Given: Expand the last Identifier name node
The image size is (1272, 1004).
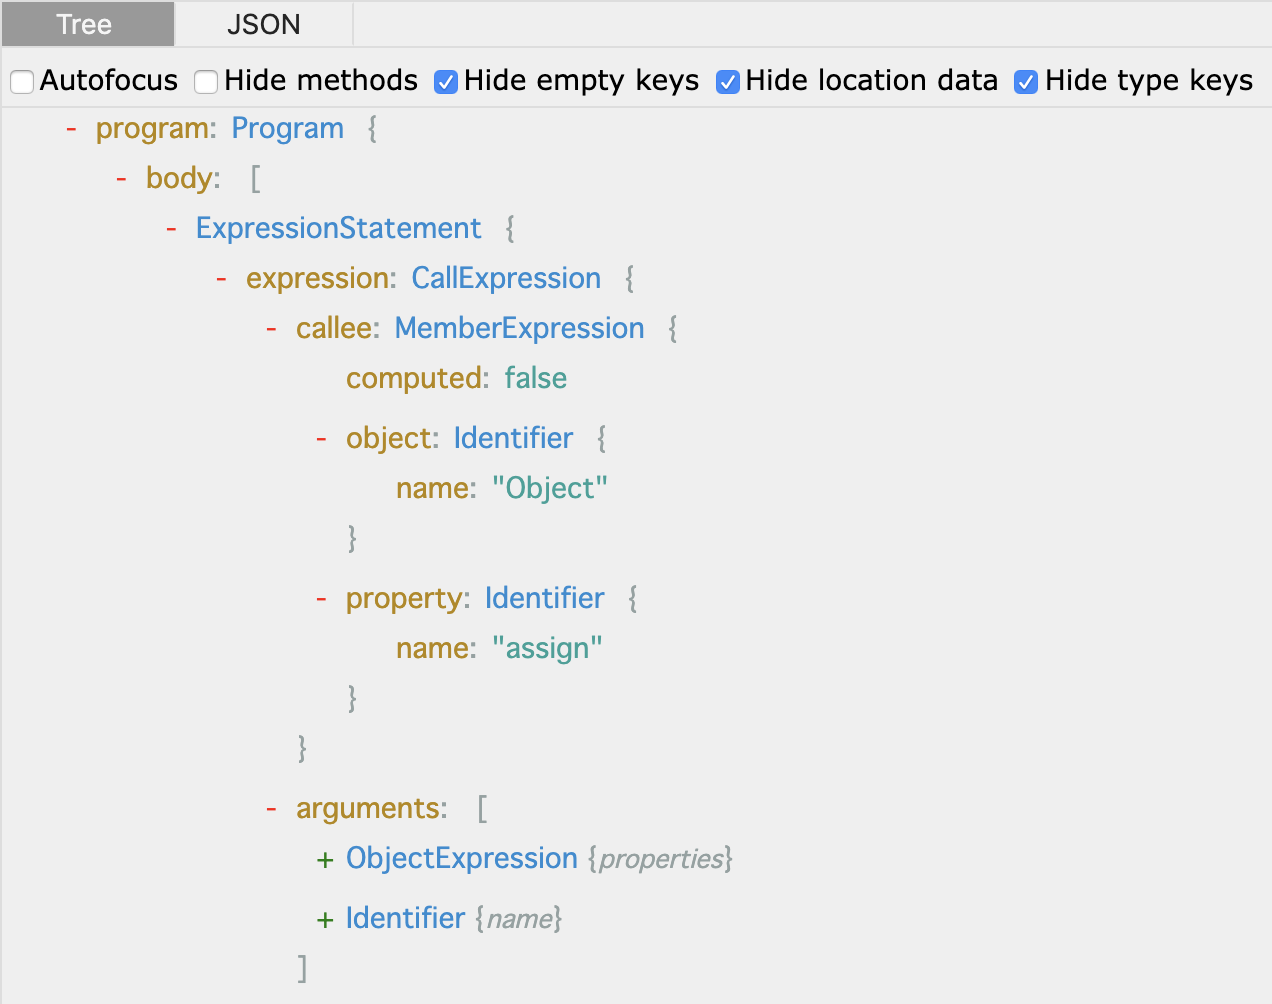Looking at the screenshot, I should coord(324,920).
